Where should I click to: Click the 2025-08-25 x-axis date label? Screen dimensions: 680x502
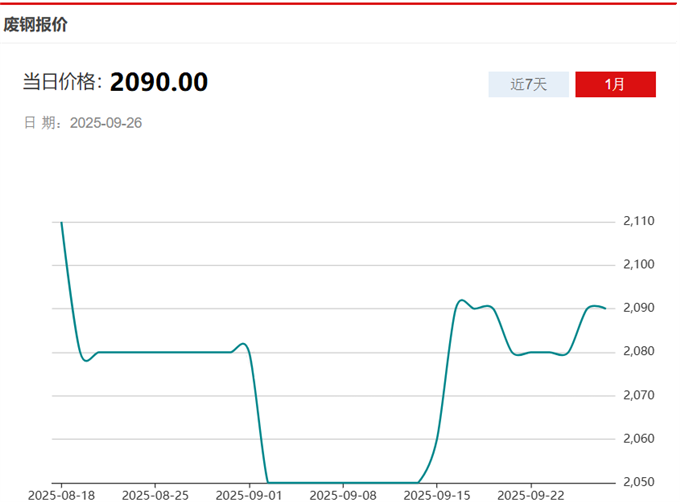tap(155, 494)
